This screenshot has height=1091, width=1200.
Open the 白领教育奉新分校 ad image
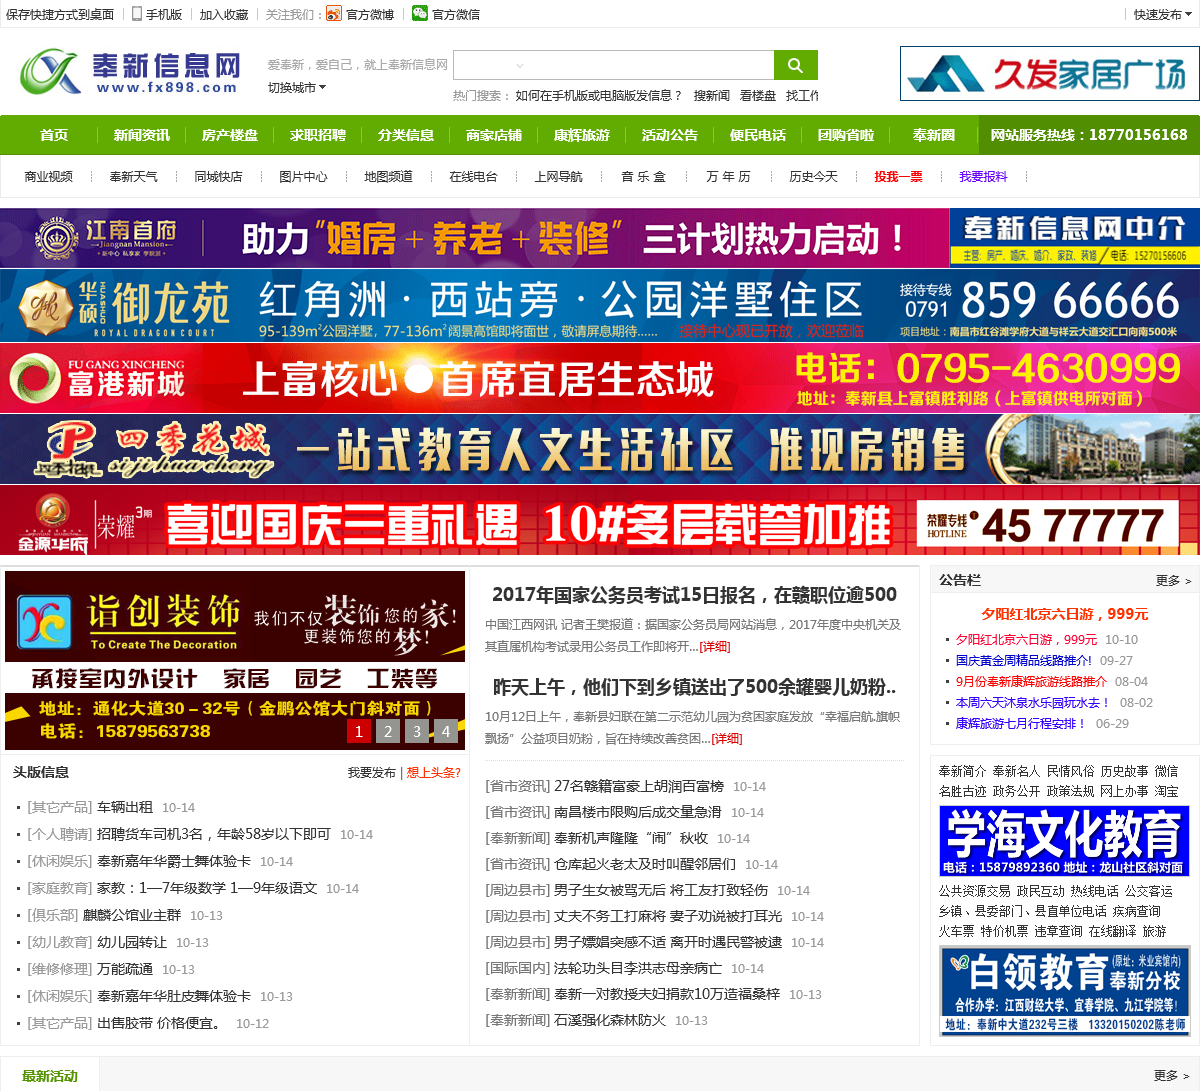pos(1064,990)
